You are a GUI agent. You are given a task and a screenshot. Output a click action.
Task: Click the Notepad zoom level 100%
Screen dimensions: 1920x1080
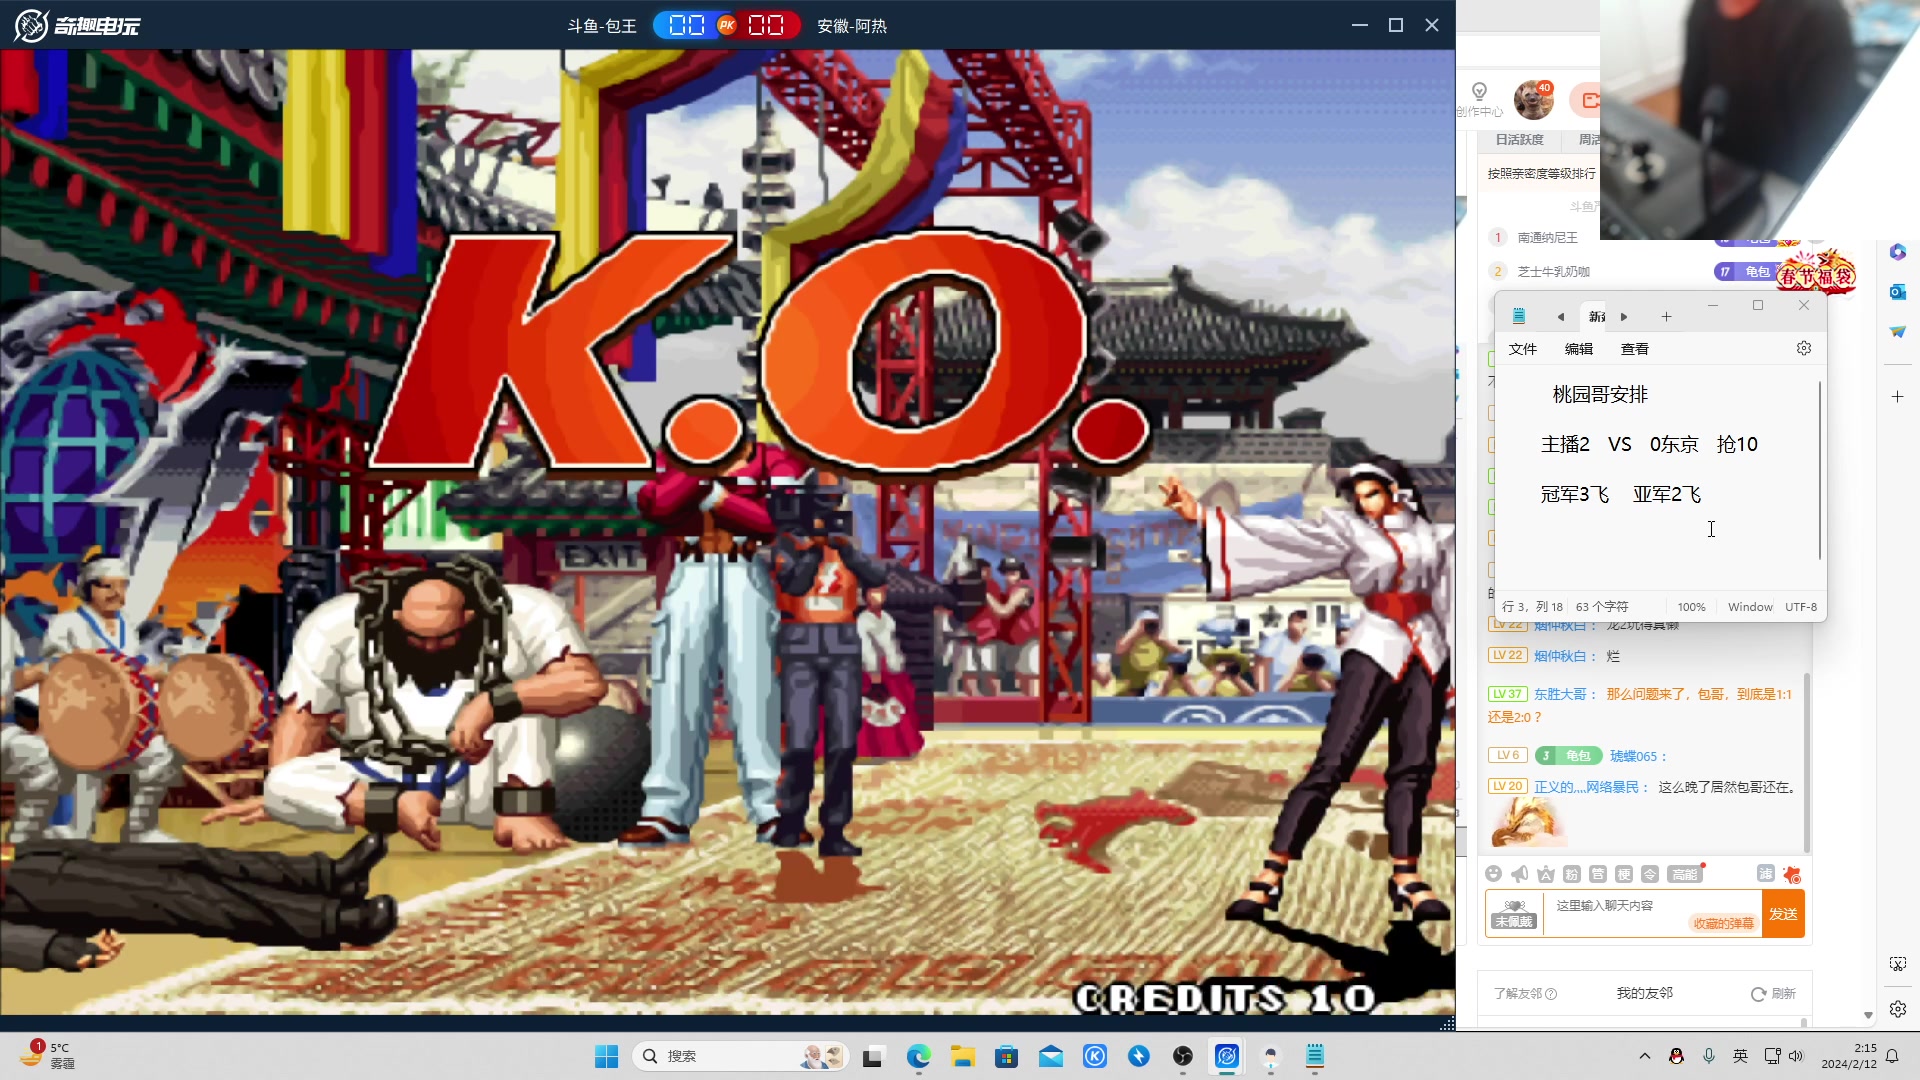[1691, 607]
